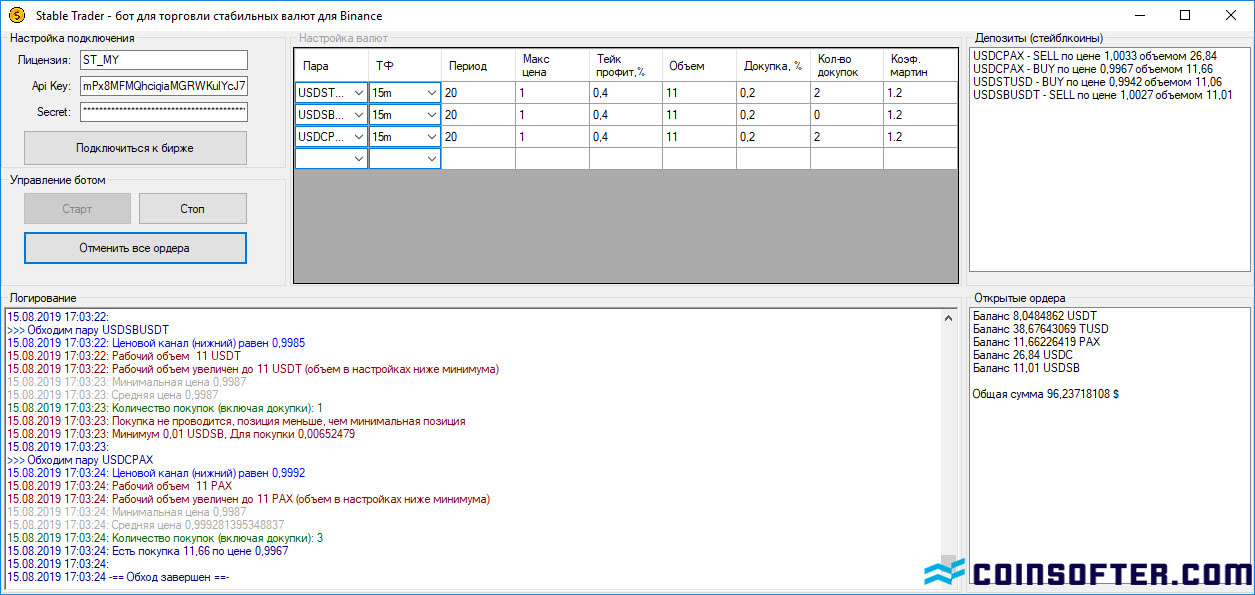Screen dimensions: 1255x595
Task: Click the 'Макс цена' column header
Action: (552, 65)
